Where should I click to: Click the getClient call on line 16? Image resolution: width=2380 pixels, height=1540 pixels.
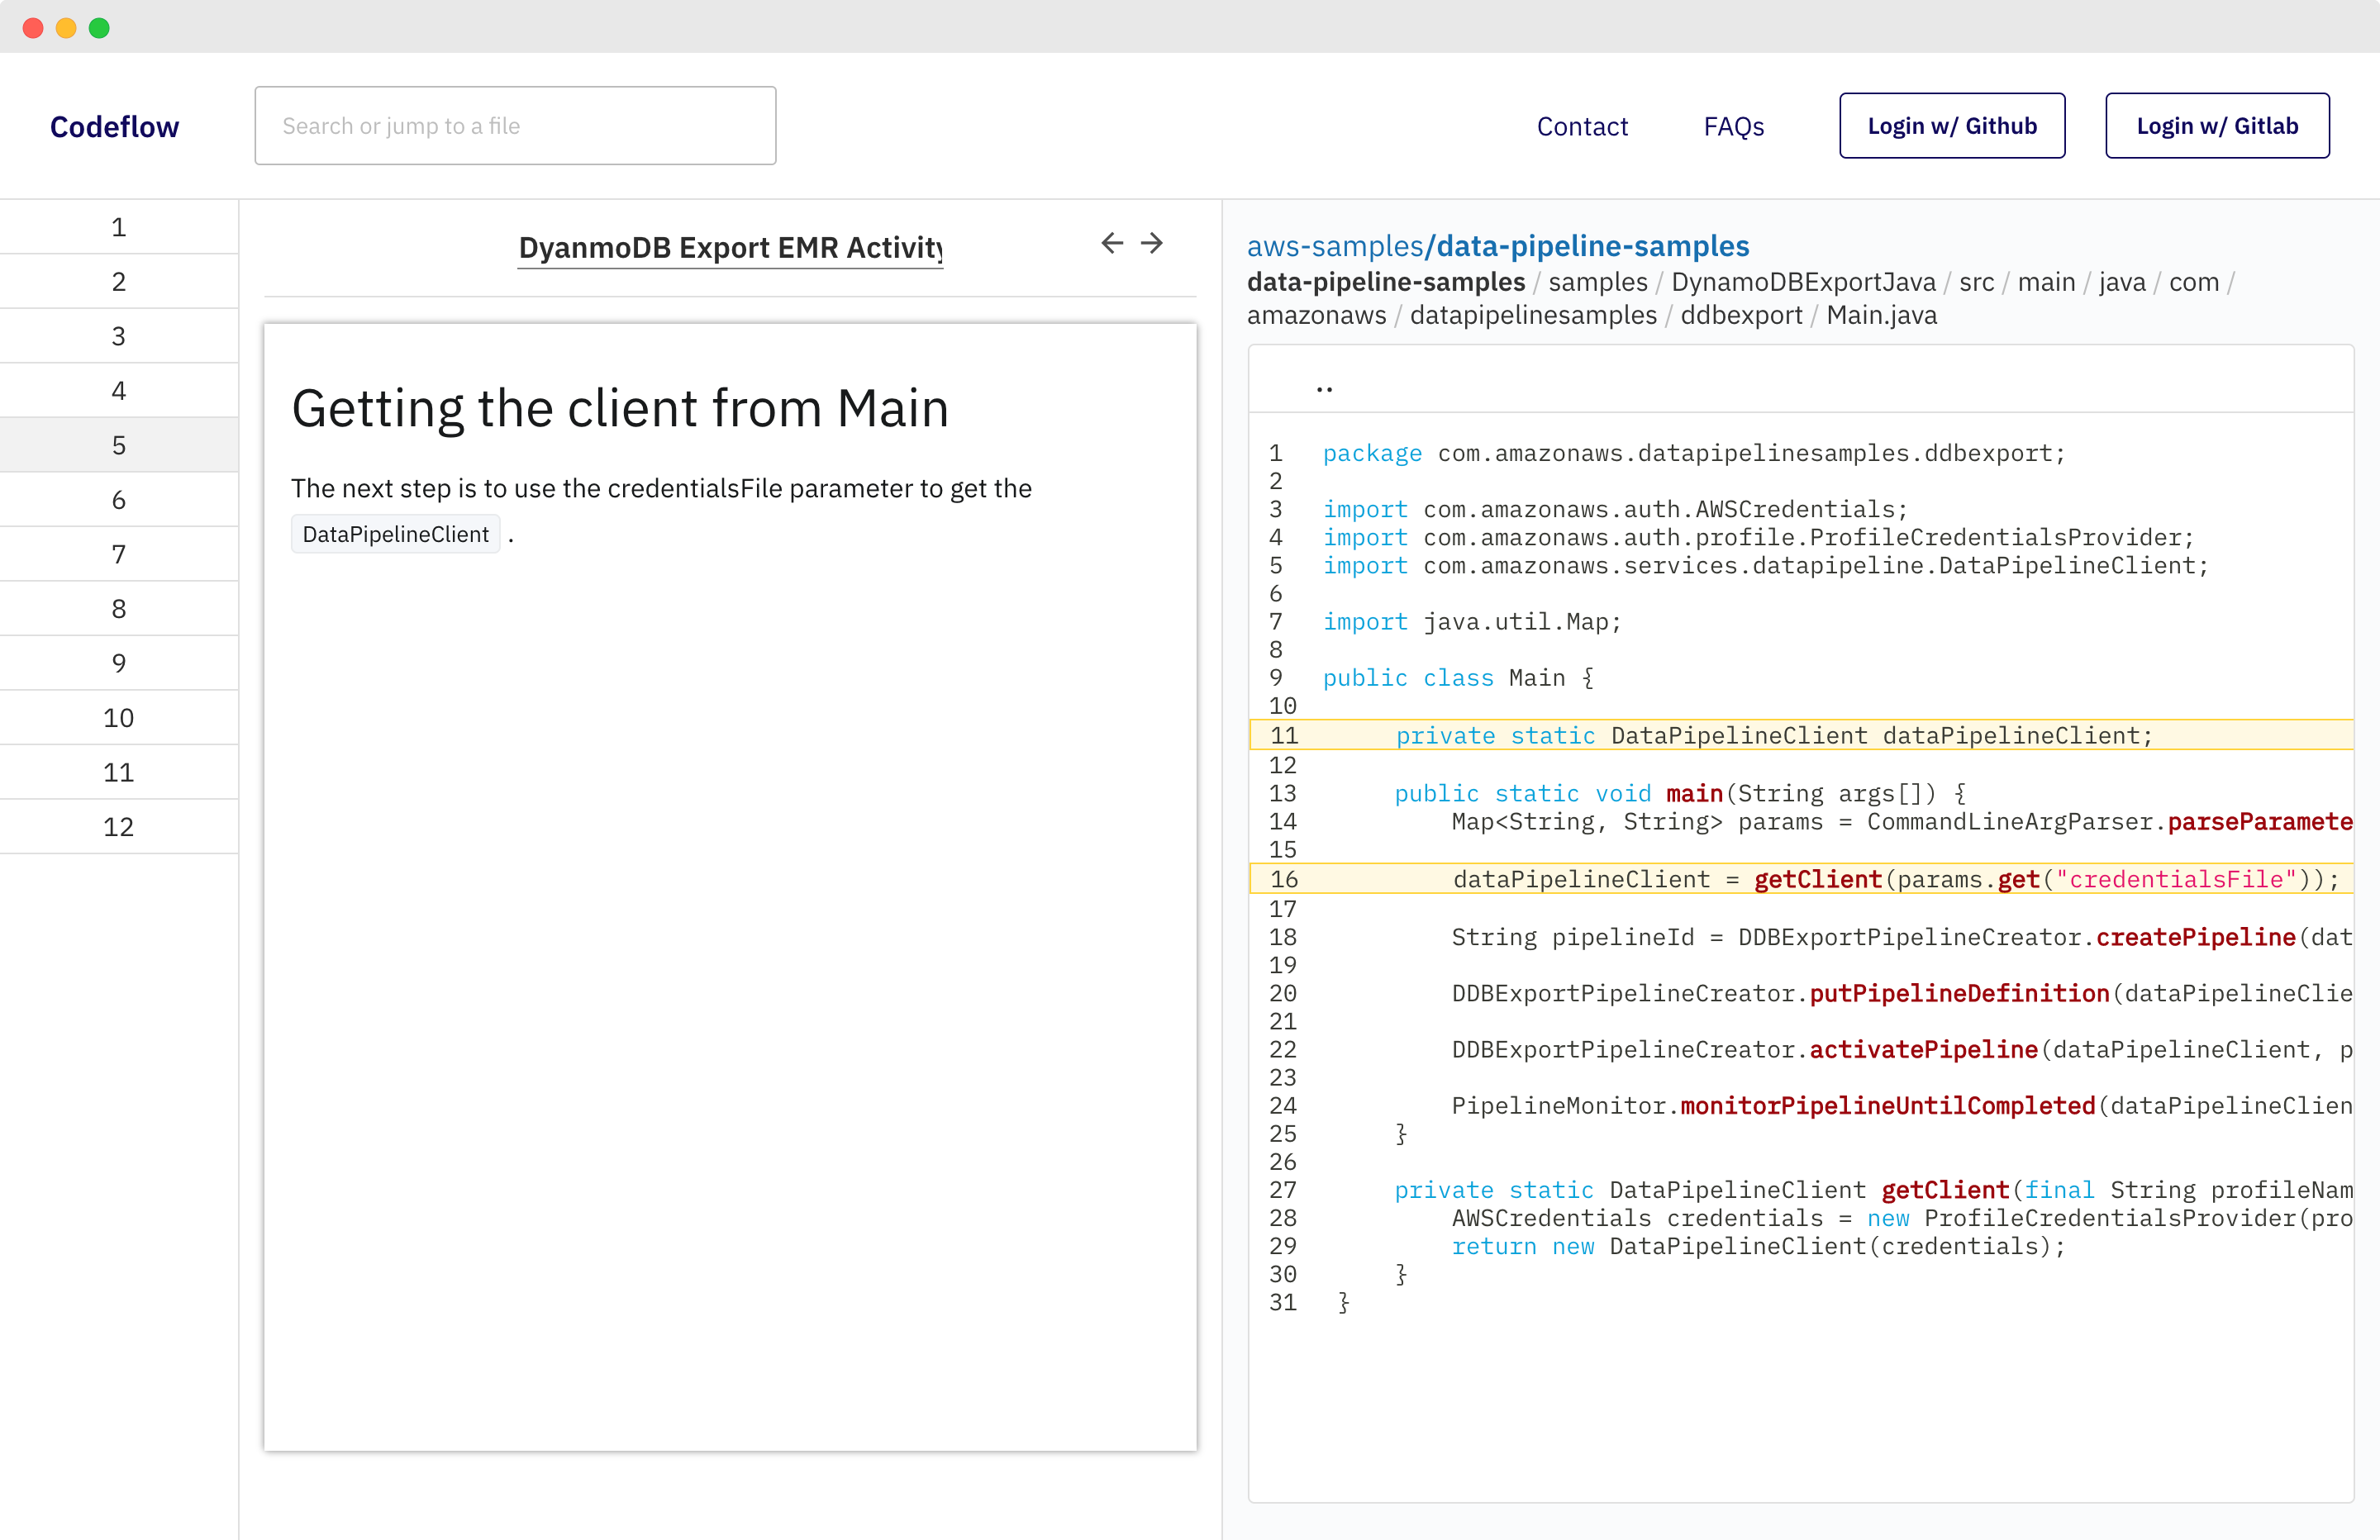coord(1817,879)
